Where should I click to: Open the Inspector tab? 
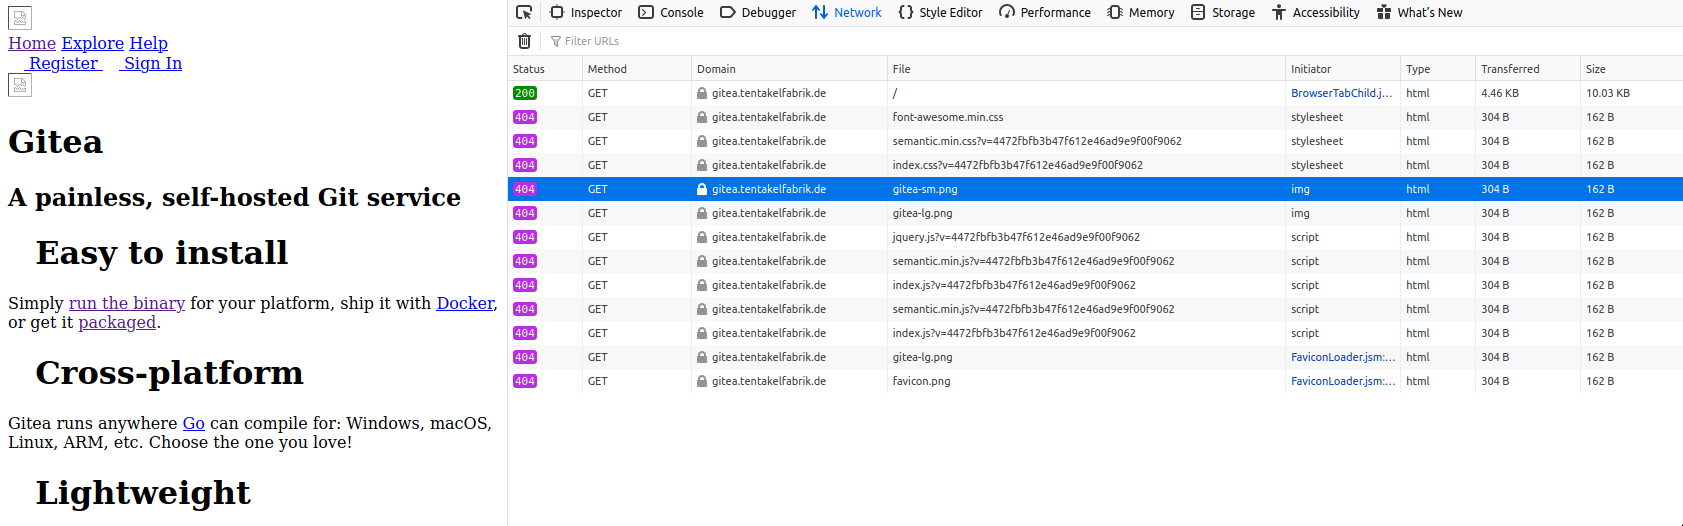click(586, 12)
